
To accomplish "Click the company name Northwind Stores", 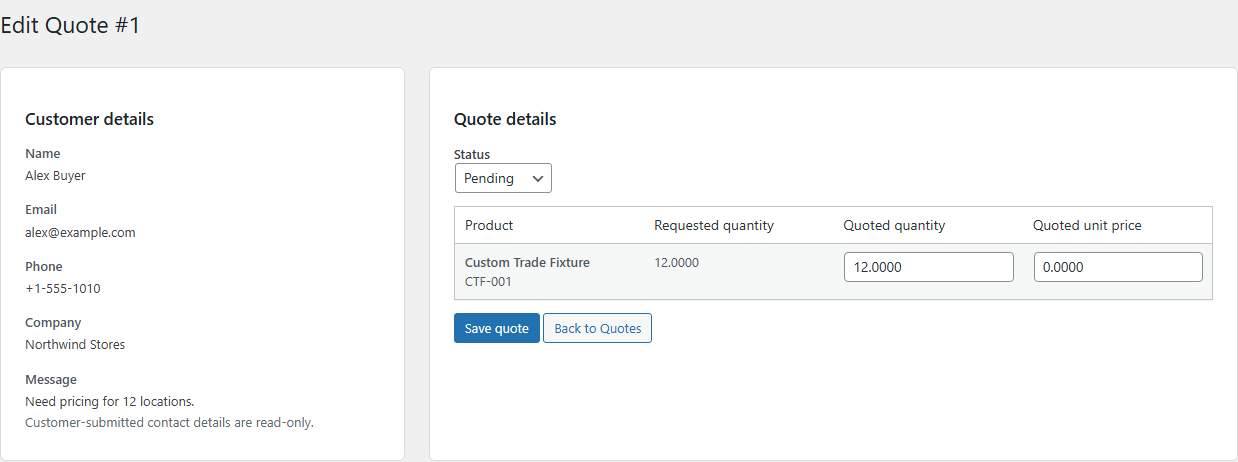I will (x=75, y=344).
